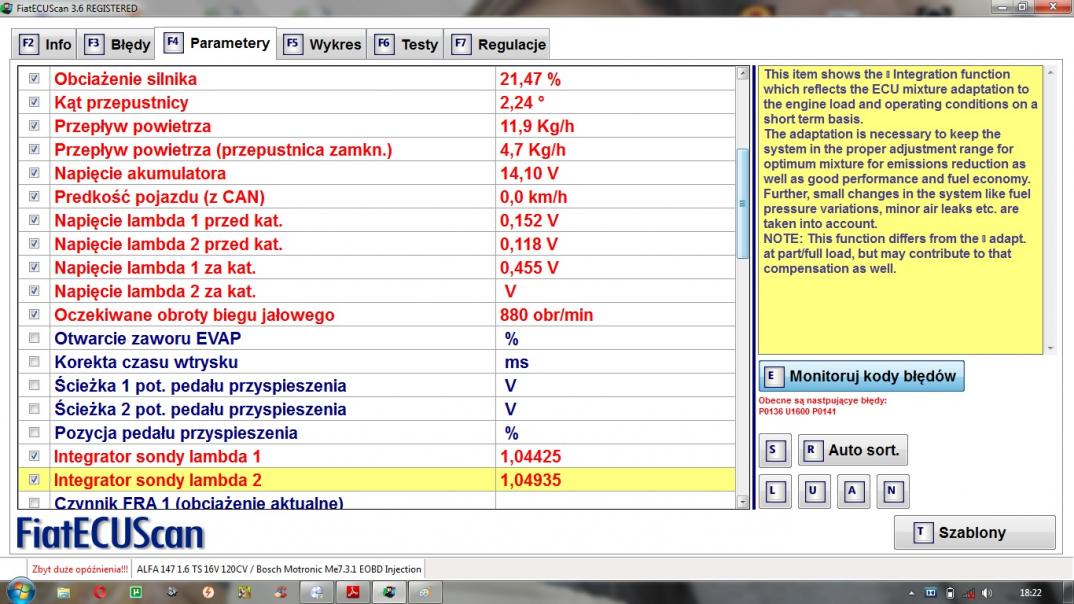Click the Monitoruj kody błędów button
This screenshot has width=1074, height=604.
[x=861, y=376]
